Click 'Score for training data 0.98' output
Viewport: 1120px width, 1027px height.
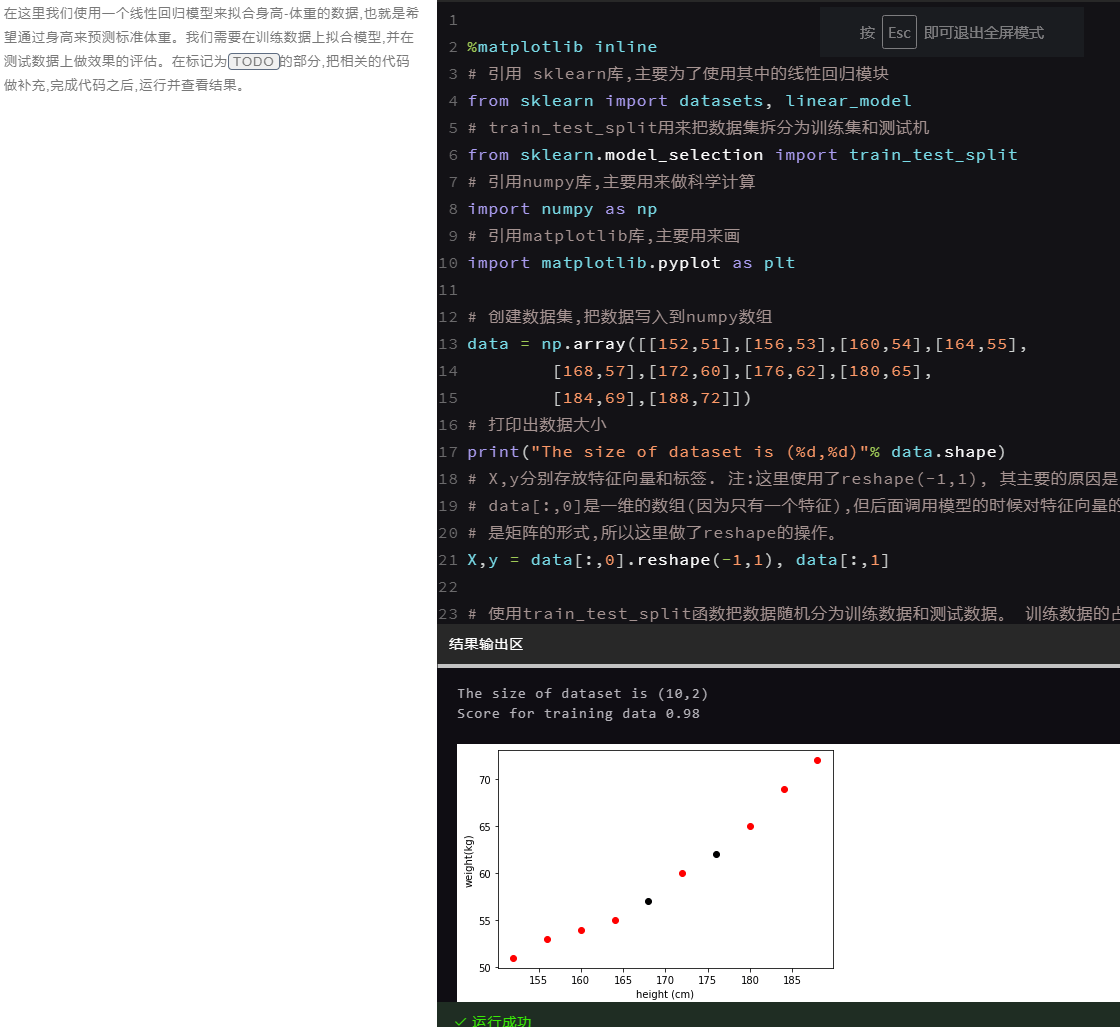coord(579,713)
